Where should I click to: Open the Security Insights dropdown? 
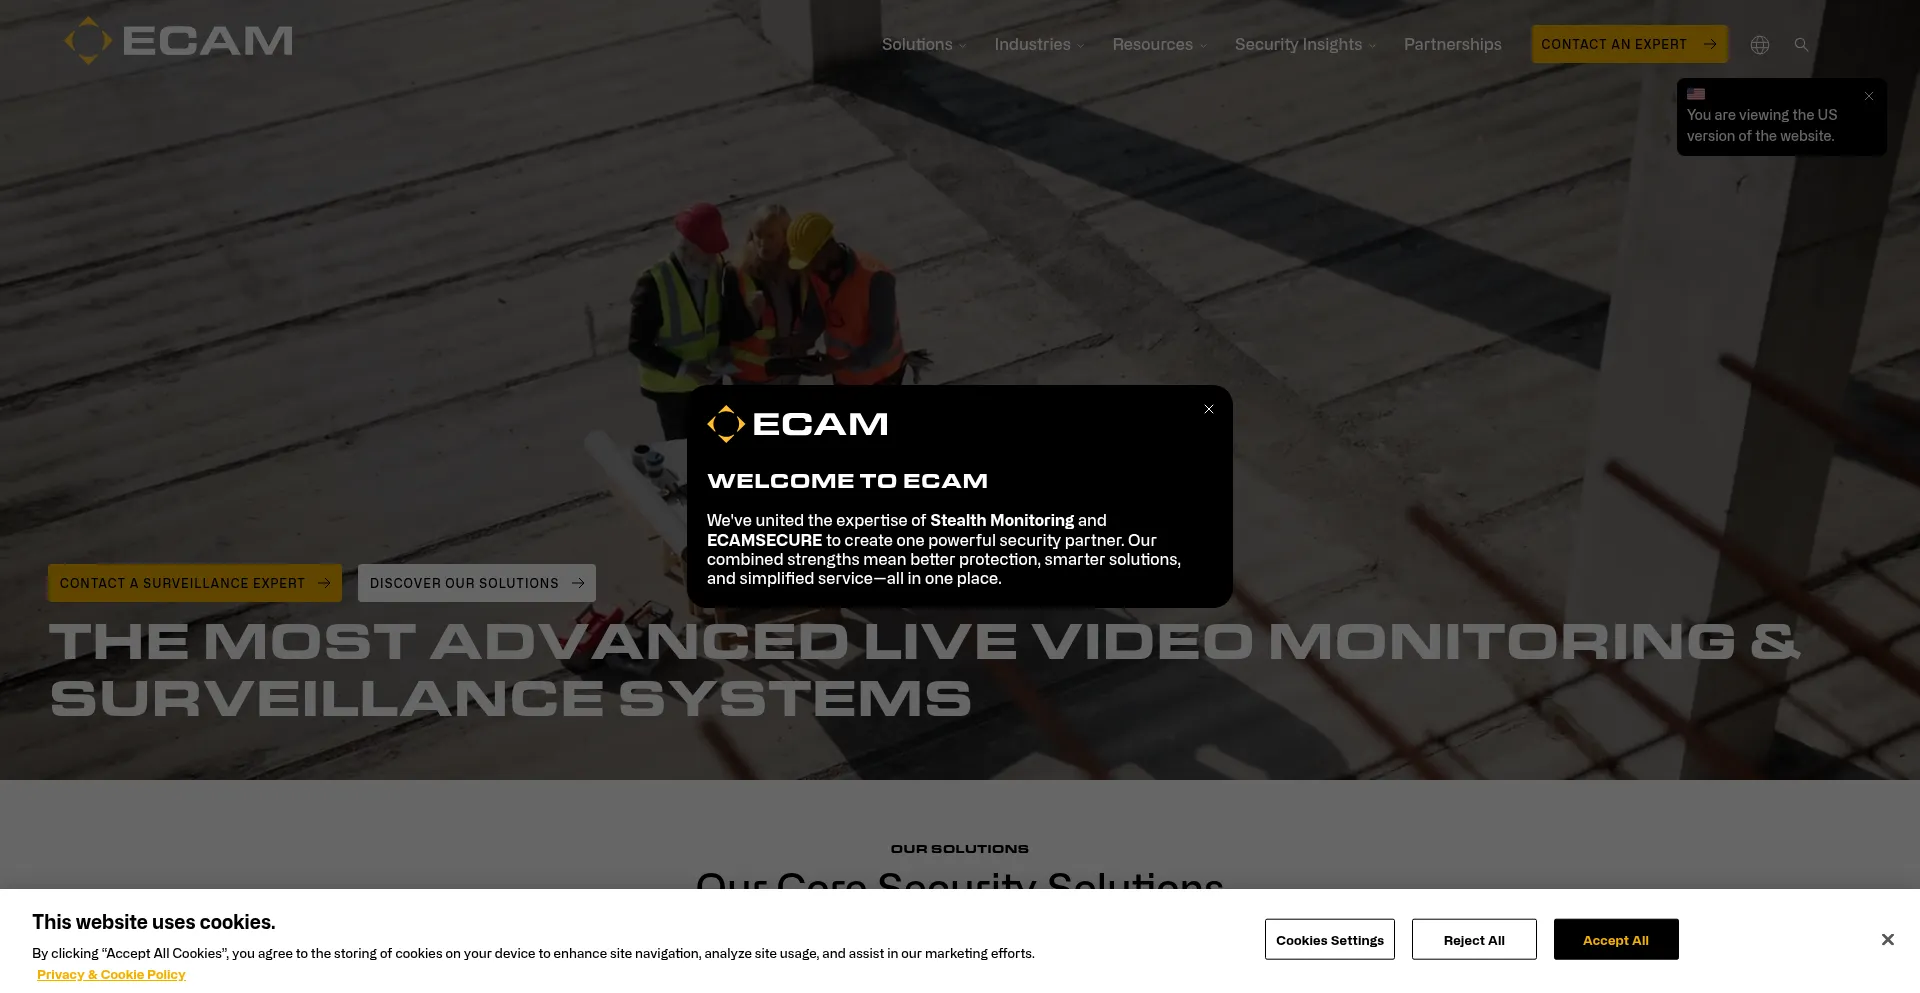(x=1298, y=44)
